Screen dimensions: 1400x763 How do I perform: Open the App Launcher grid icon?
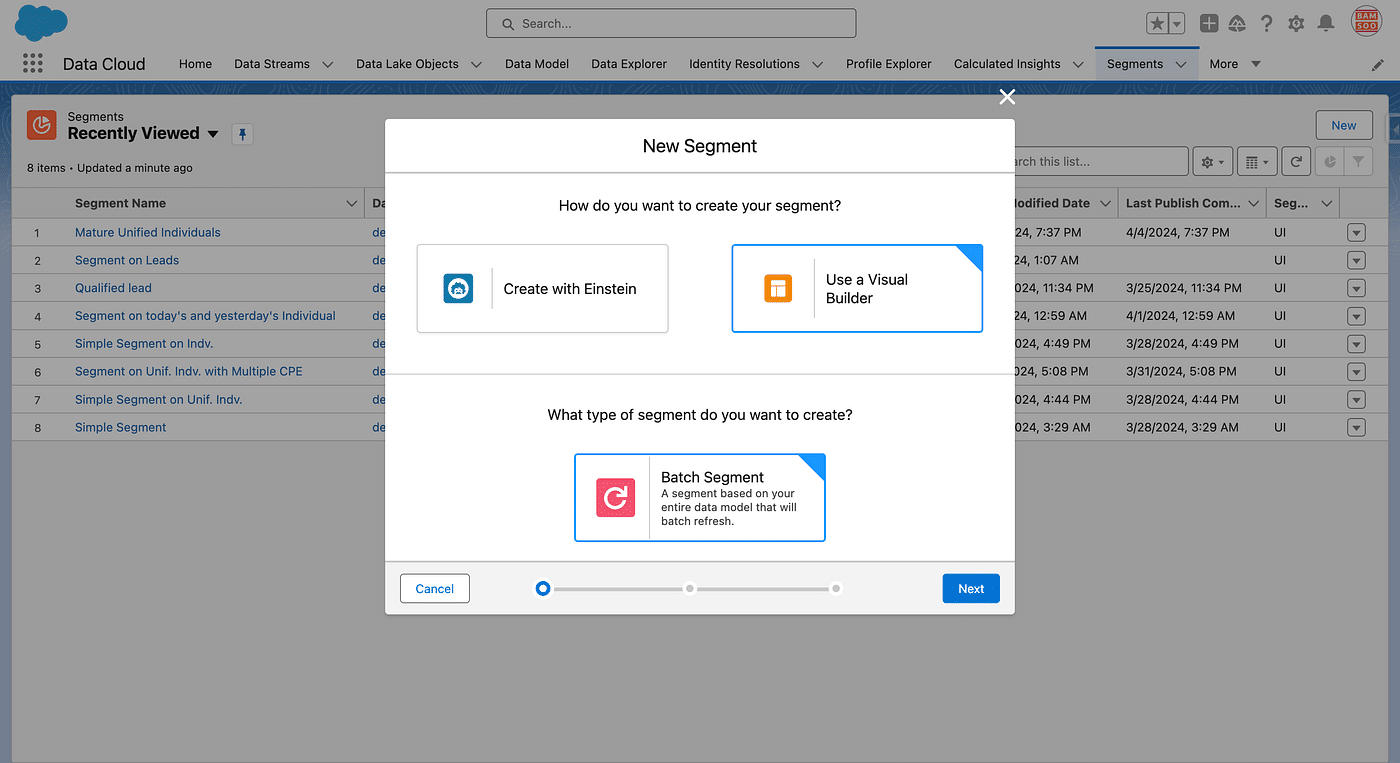pos(33,64)
